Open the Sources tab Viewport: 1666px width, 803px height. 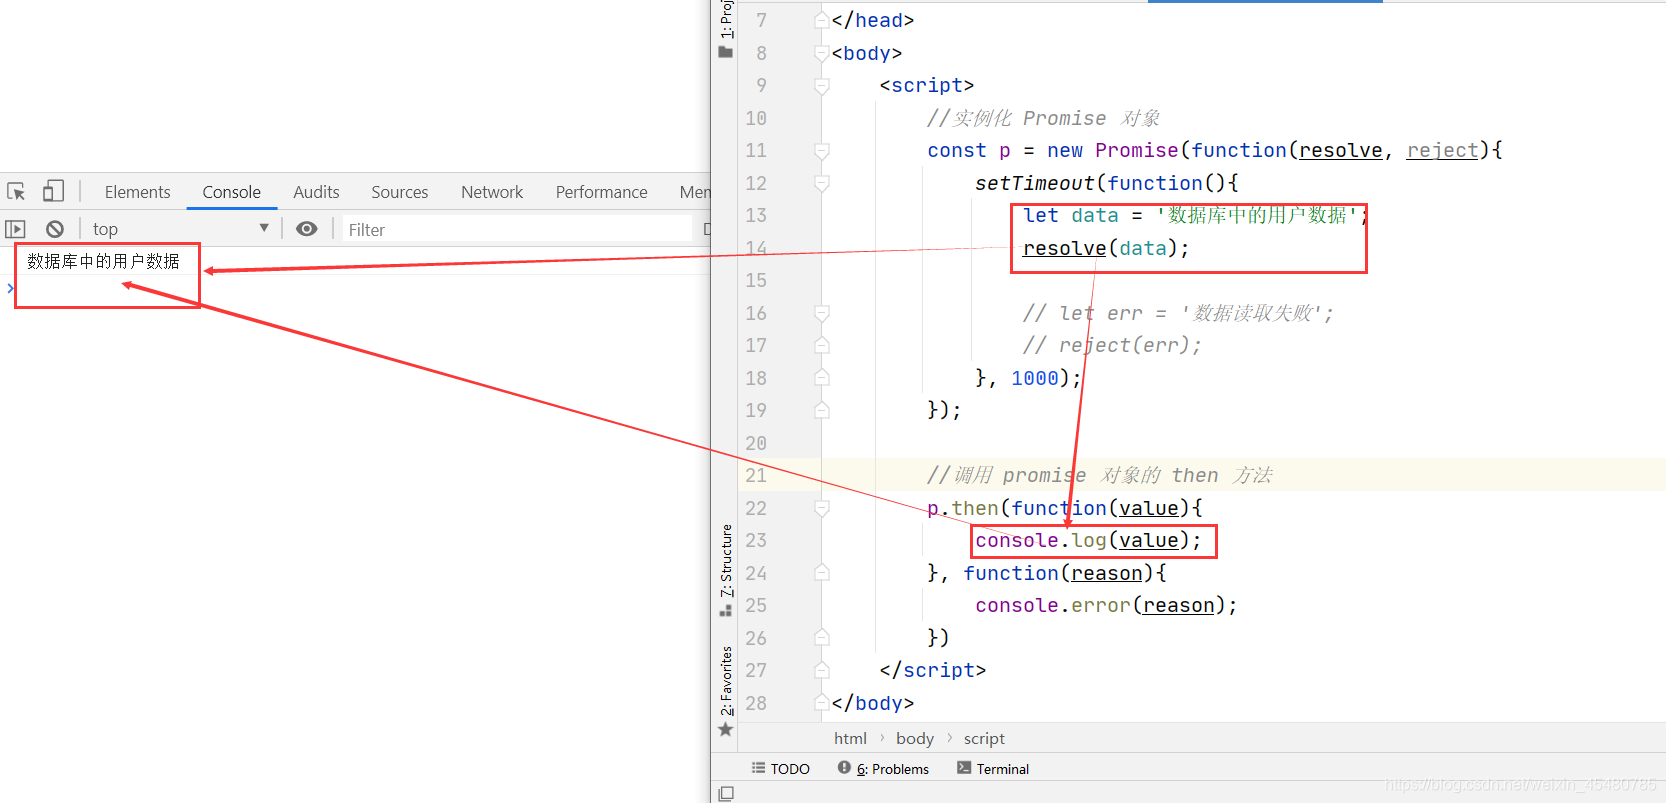point(399,192)
